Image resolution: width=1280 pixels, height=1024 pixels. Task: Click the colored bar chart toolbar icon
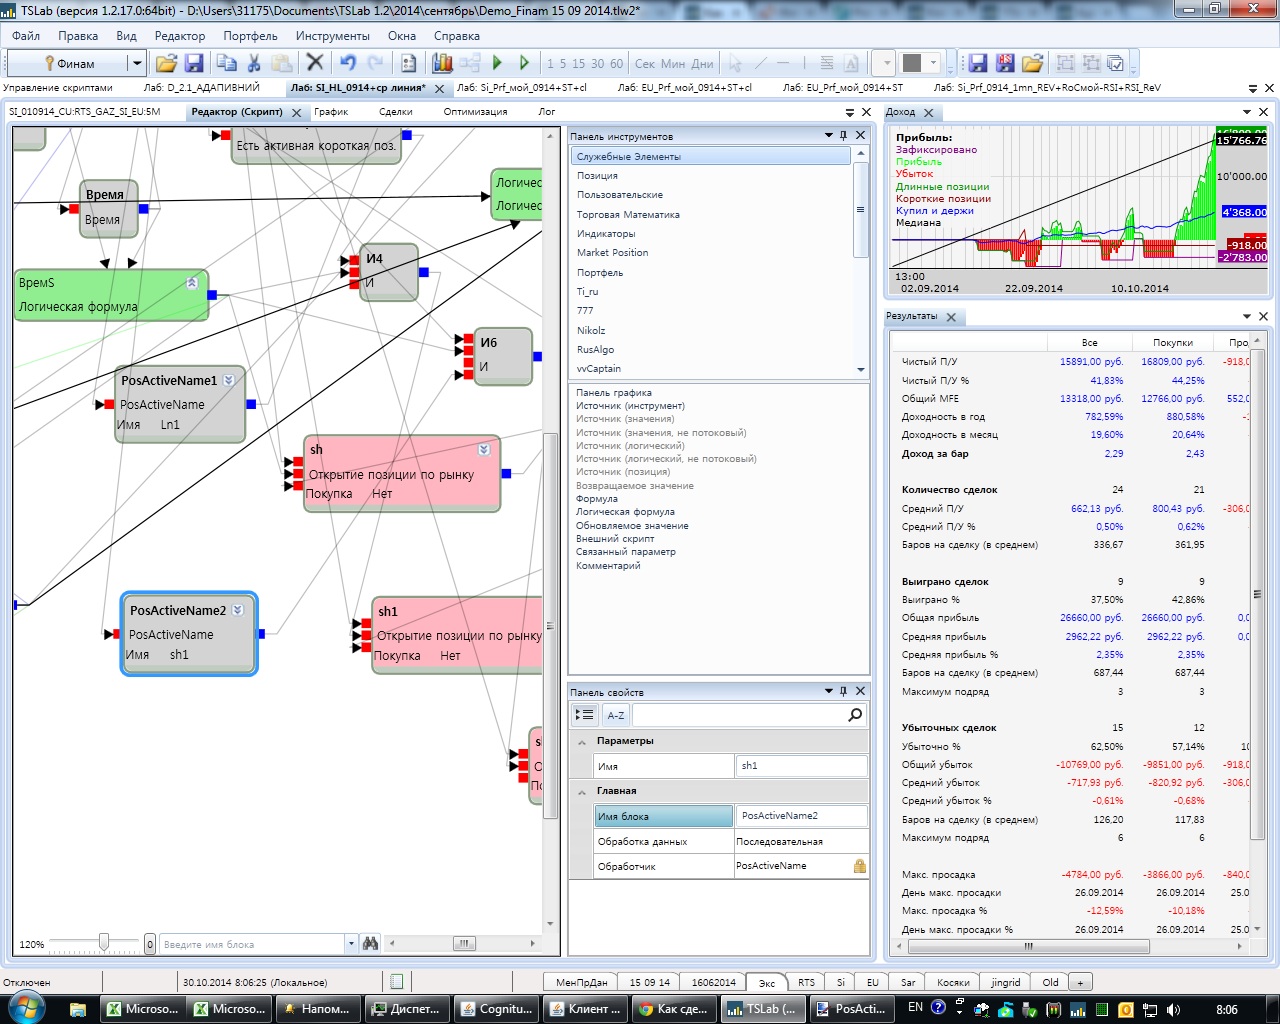tap(442, 63)
